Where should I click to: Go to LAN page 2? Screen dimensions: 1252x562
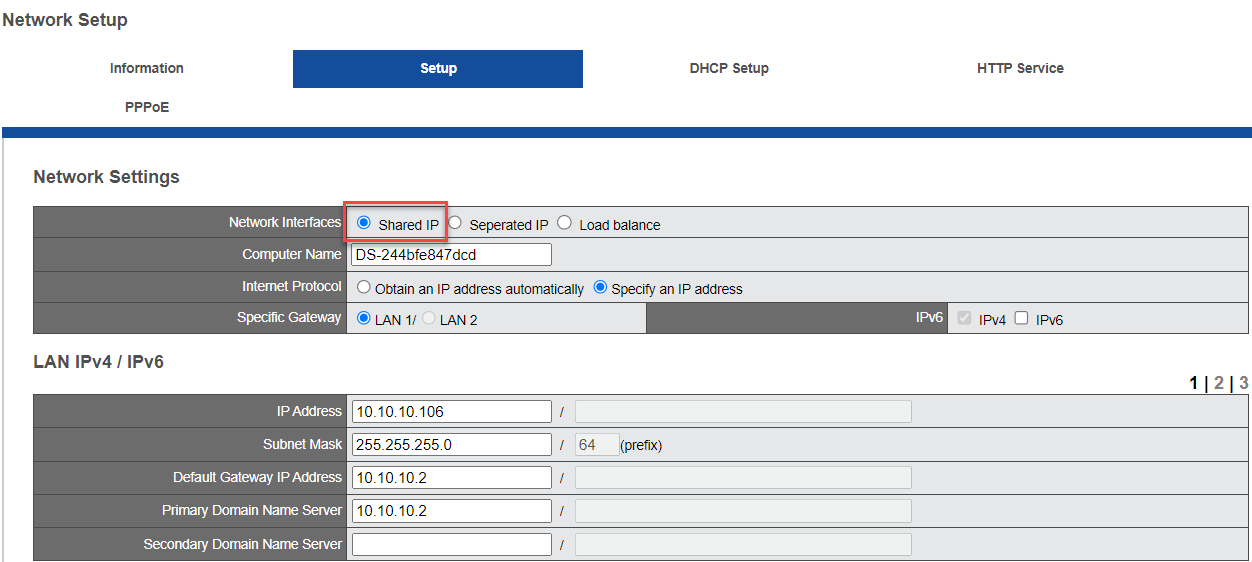1218,383
